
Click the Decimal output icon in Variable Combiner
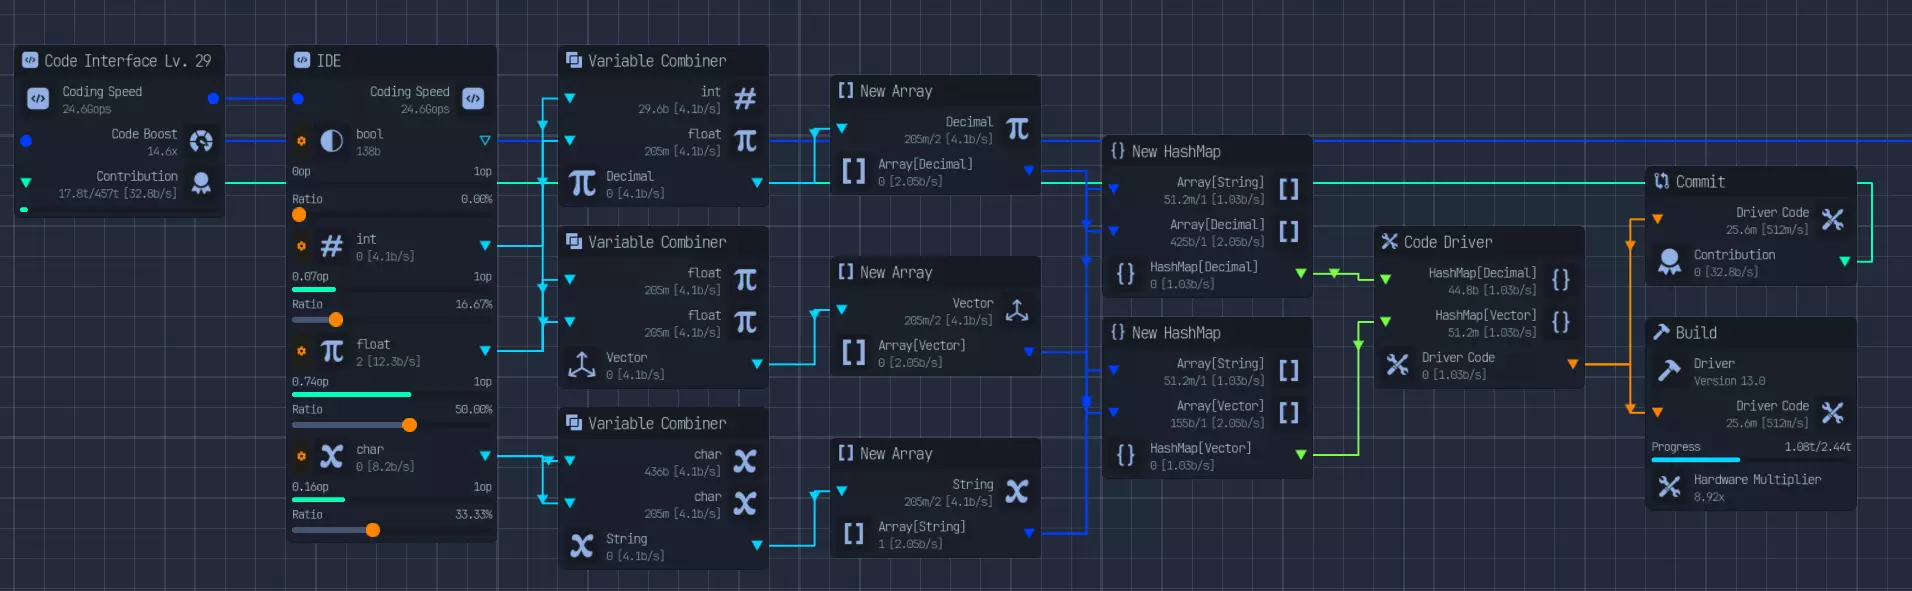(x=582, y=183)
